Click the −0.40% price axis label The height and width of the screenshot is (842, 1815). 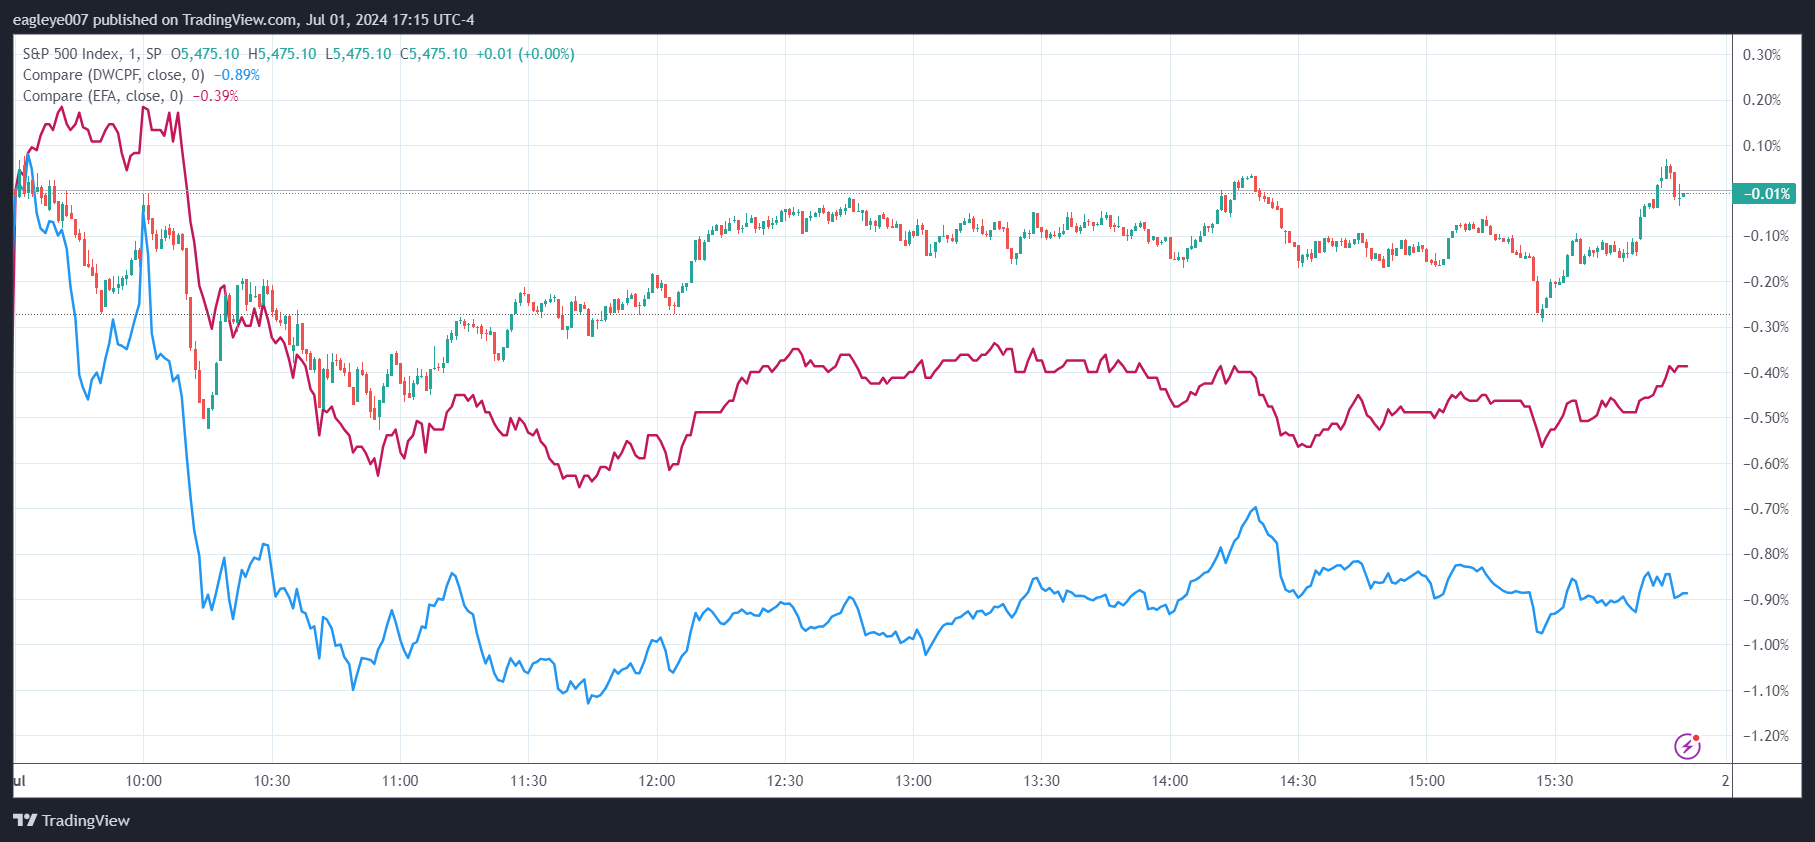point(1766,373)
